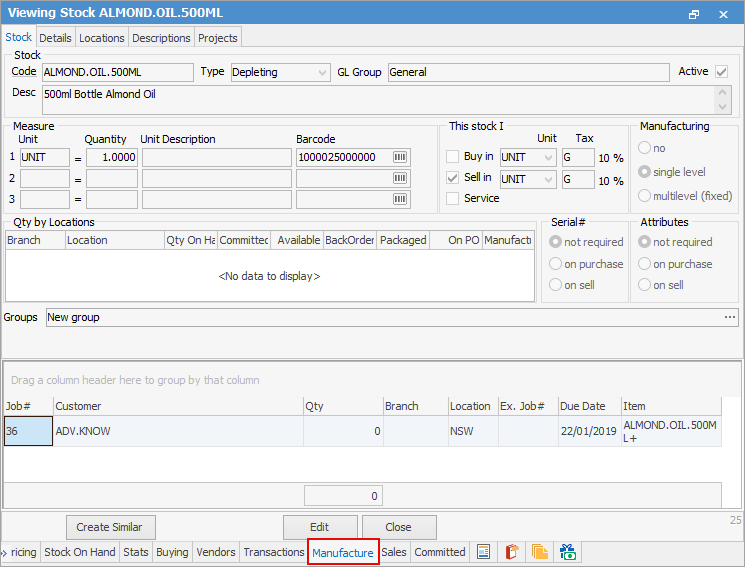The height and width of the screenshot is (567, 745).
Task: Switch to the Locations tab
Action: point(102,38)
